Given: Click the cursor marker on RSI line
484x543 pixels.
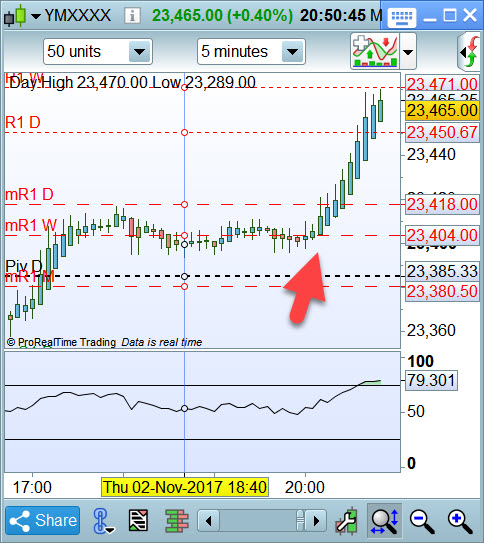Looking at the screenshot, I should [x=185, y=409].
